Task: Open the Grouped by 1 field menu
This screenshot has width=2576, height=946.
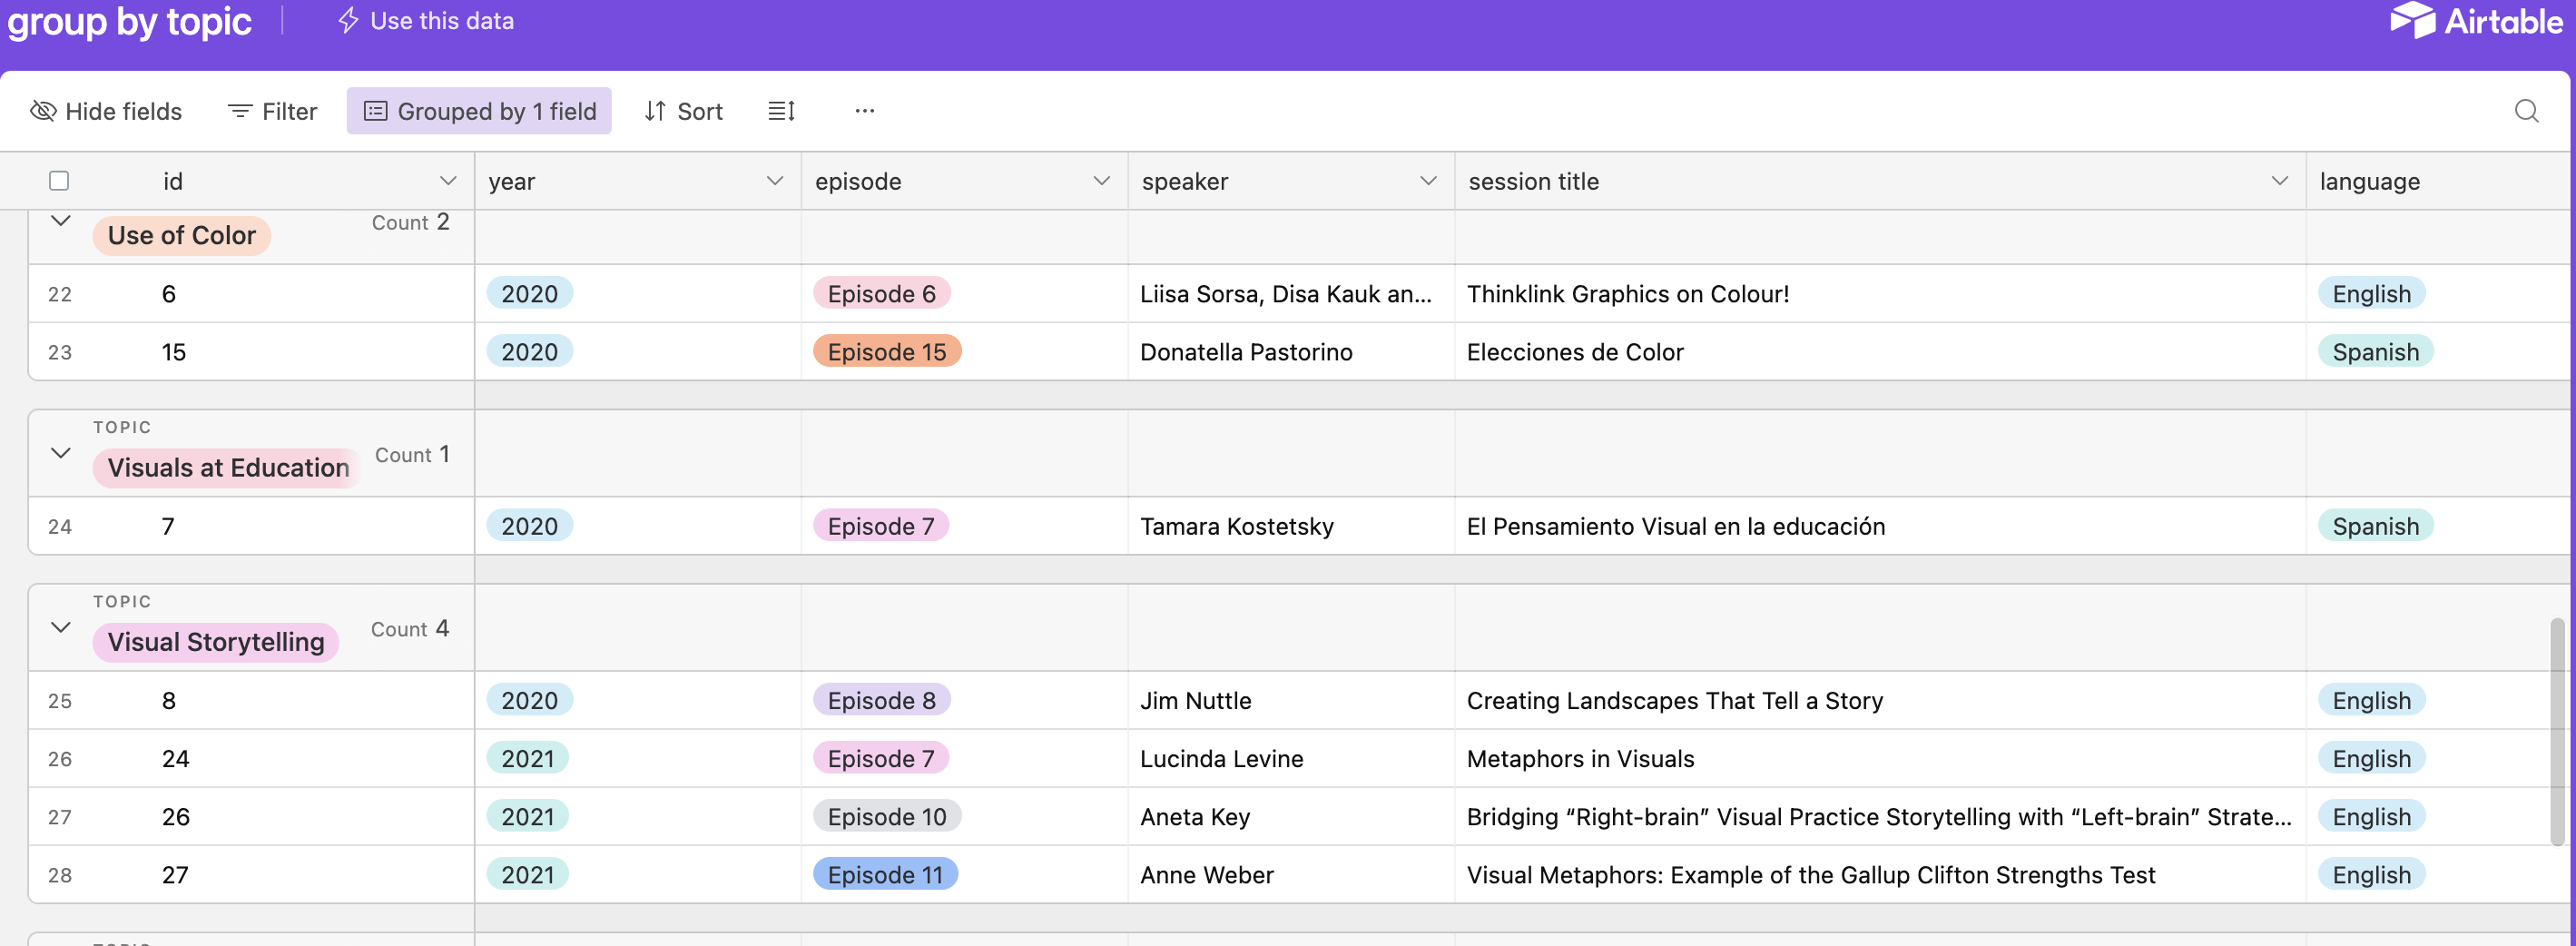Action: pos(479,111)
